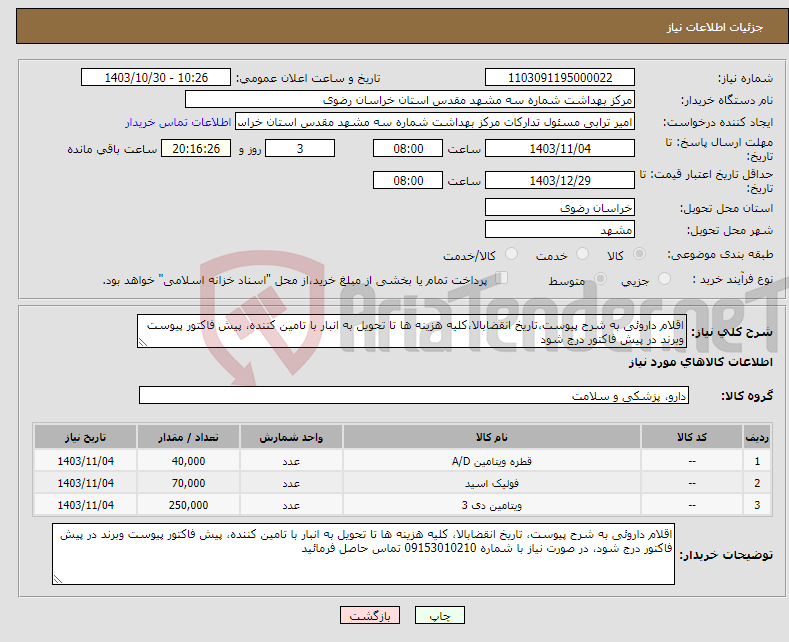The height and width of the screenshot is (642, 789).
Task: Click the buyer organization name field
Action: (410, 100)
